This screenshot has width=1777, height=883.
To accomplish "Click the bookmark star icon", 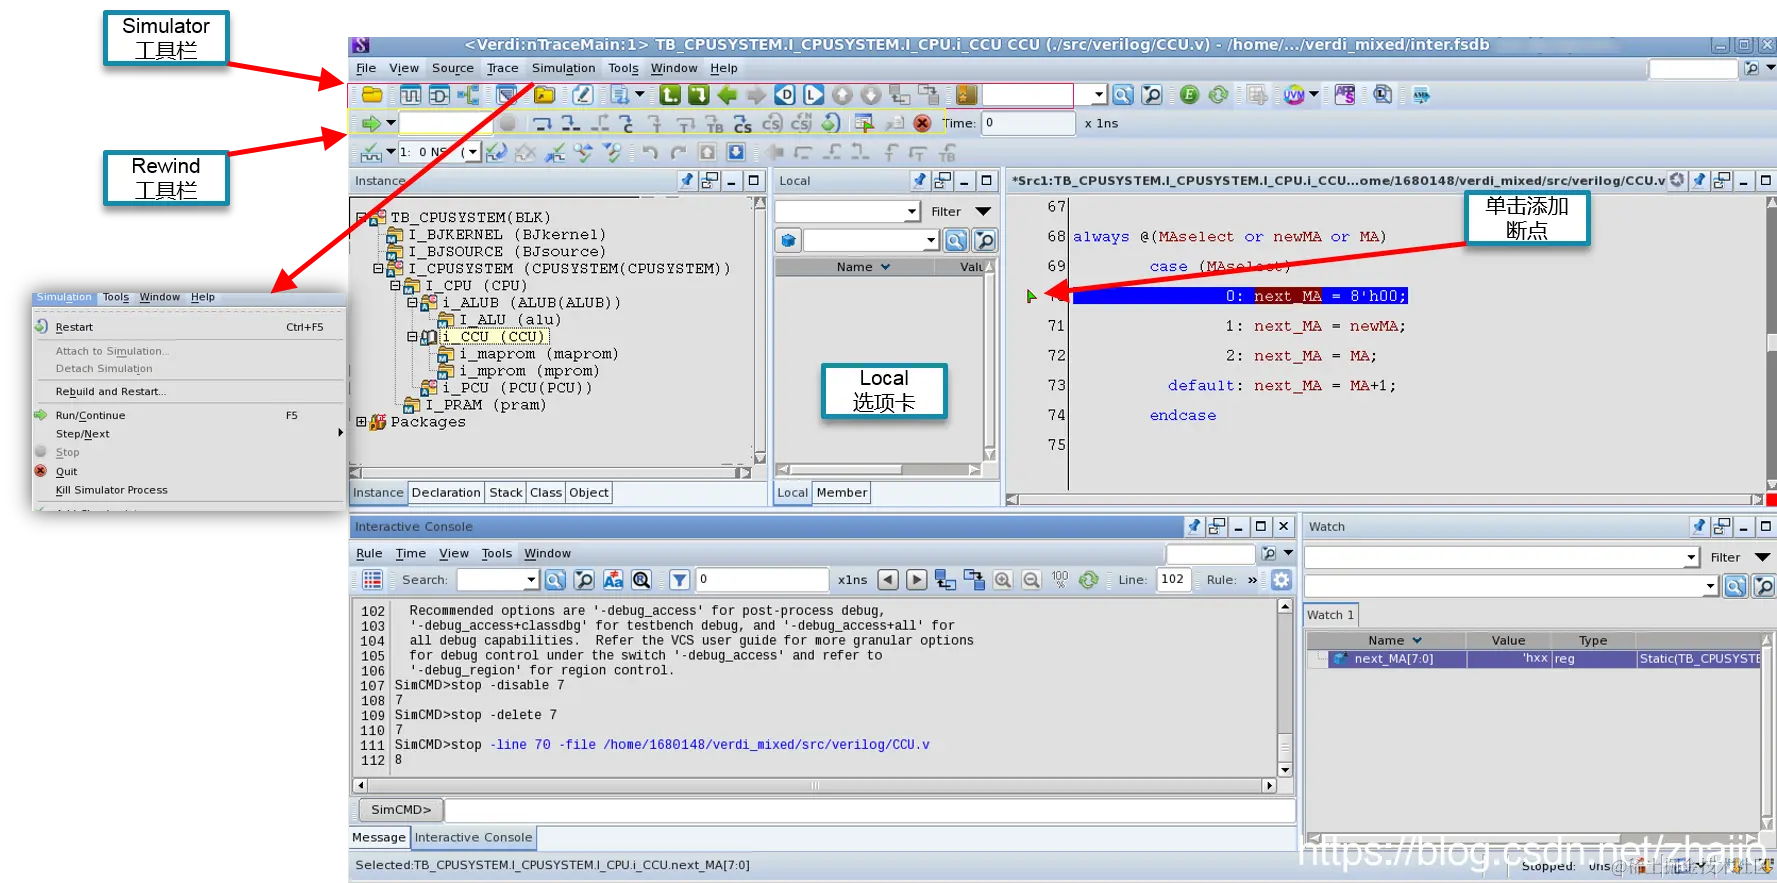I will coord(966,95).
